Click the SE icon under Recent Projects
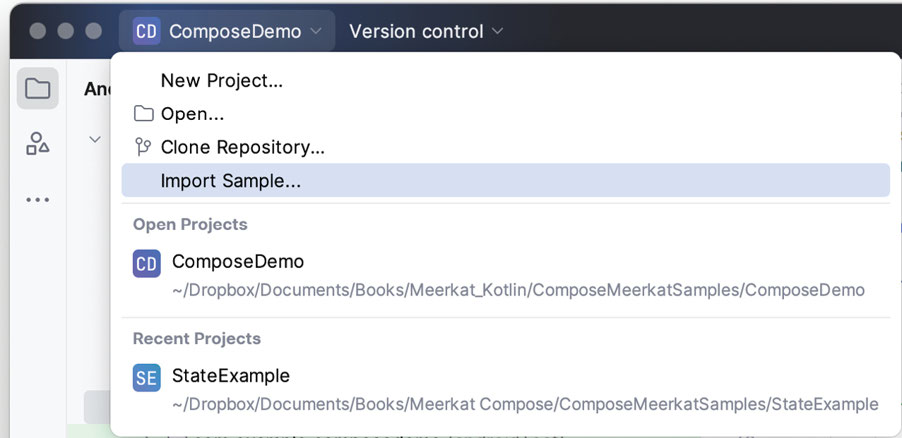Screen dimensions: 902x438 click(146, 377)
